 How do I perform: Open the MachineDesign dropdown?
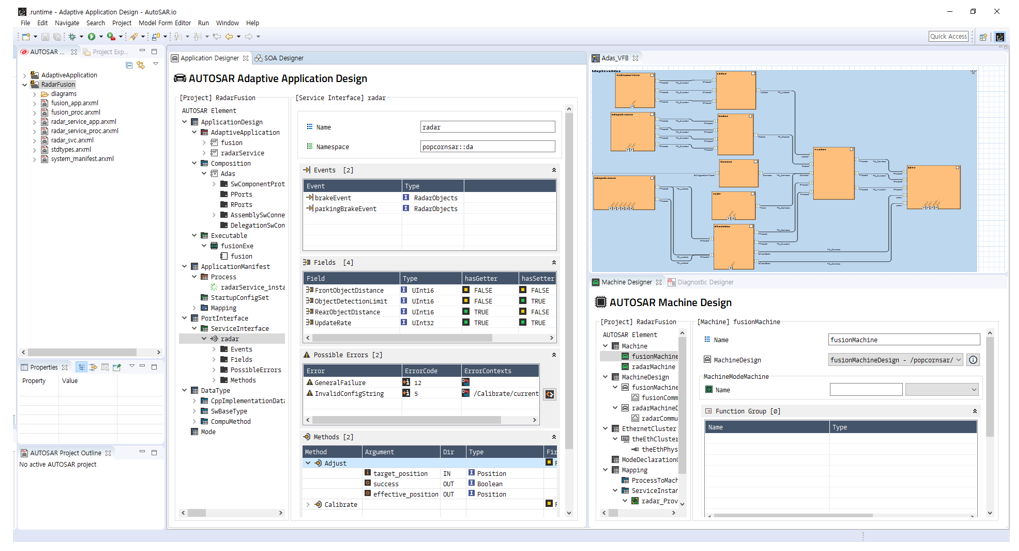(959, 360)
